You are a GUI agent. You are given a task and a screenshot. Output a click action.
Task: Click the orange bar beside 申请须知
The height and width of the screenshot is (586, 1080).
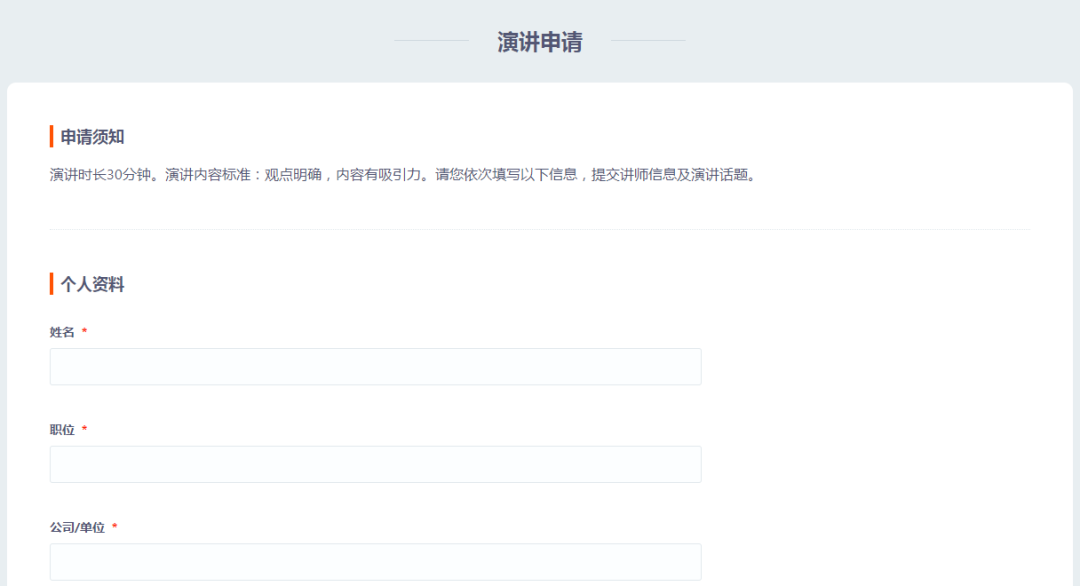pyautogui.click(x=52, y=136)
